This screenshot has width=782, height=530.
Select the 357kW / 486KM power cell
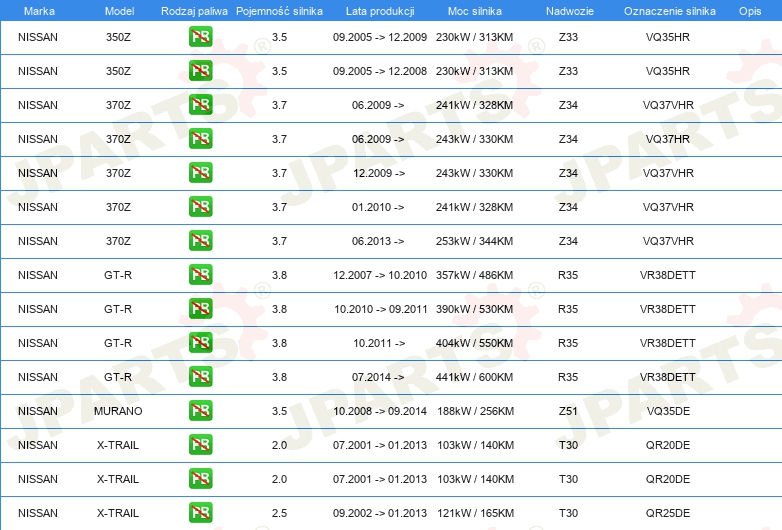click(474, 275)
